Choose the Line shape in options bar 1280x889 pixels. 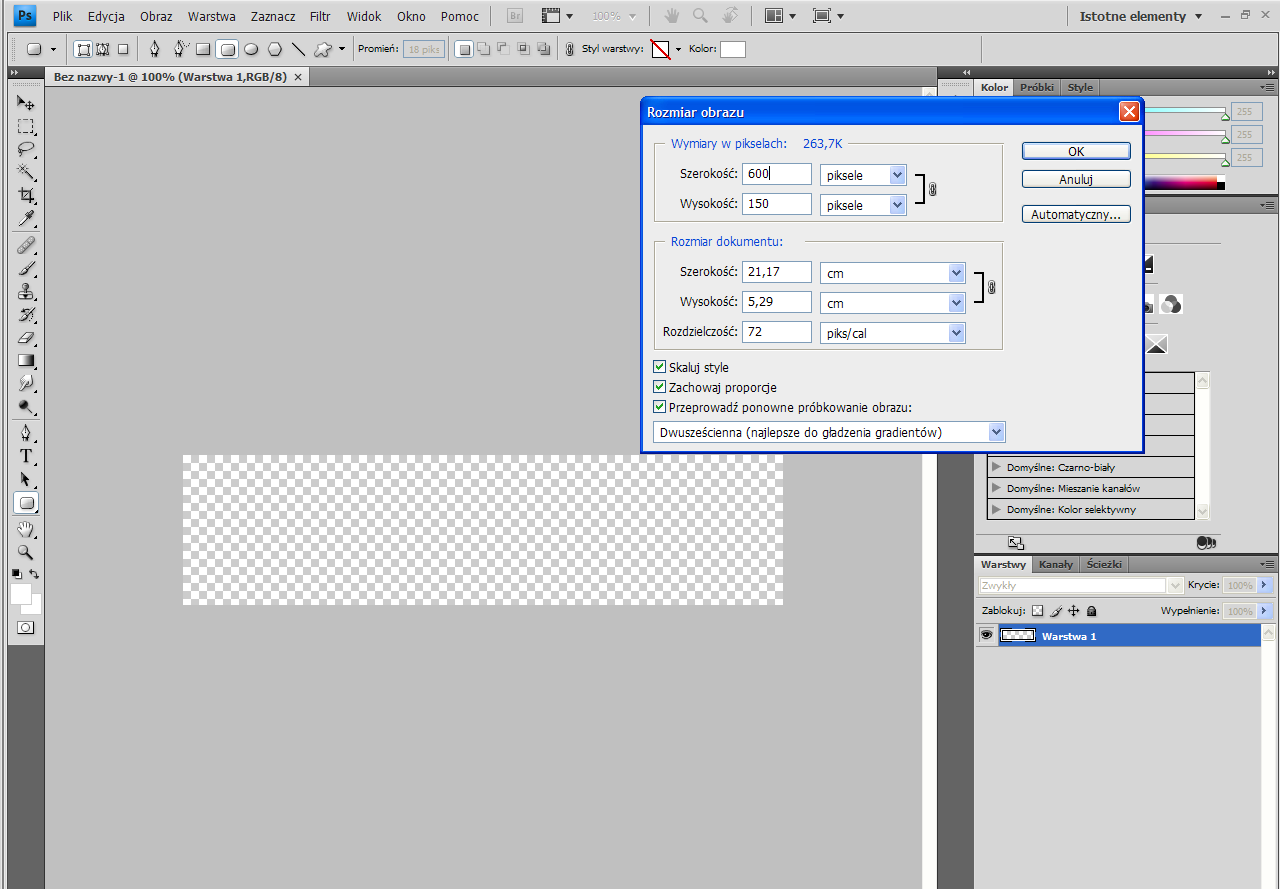(297, 48)
